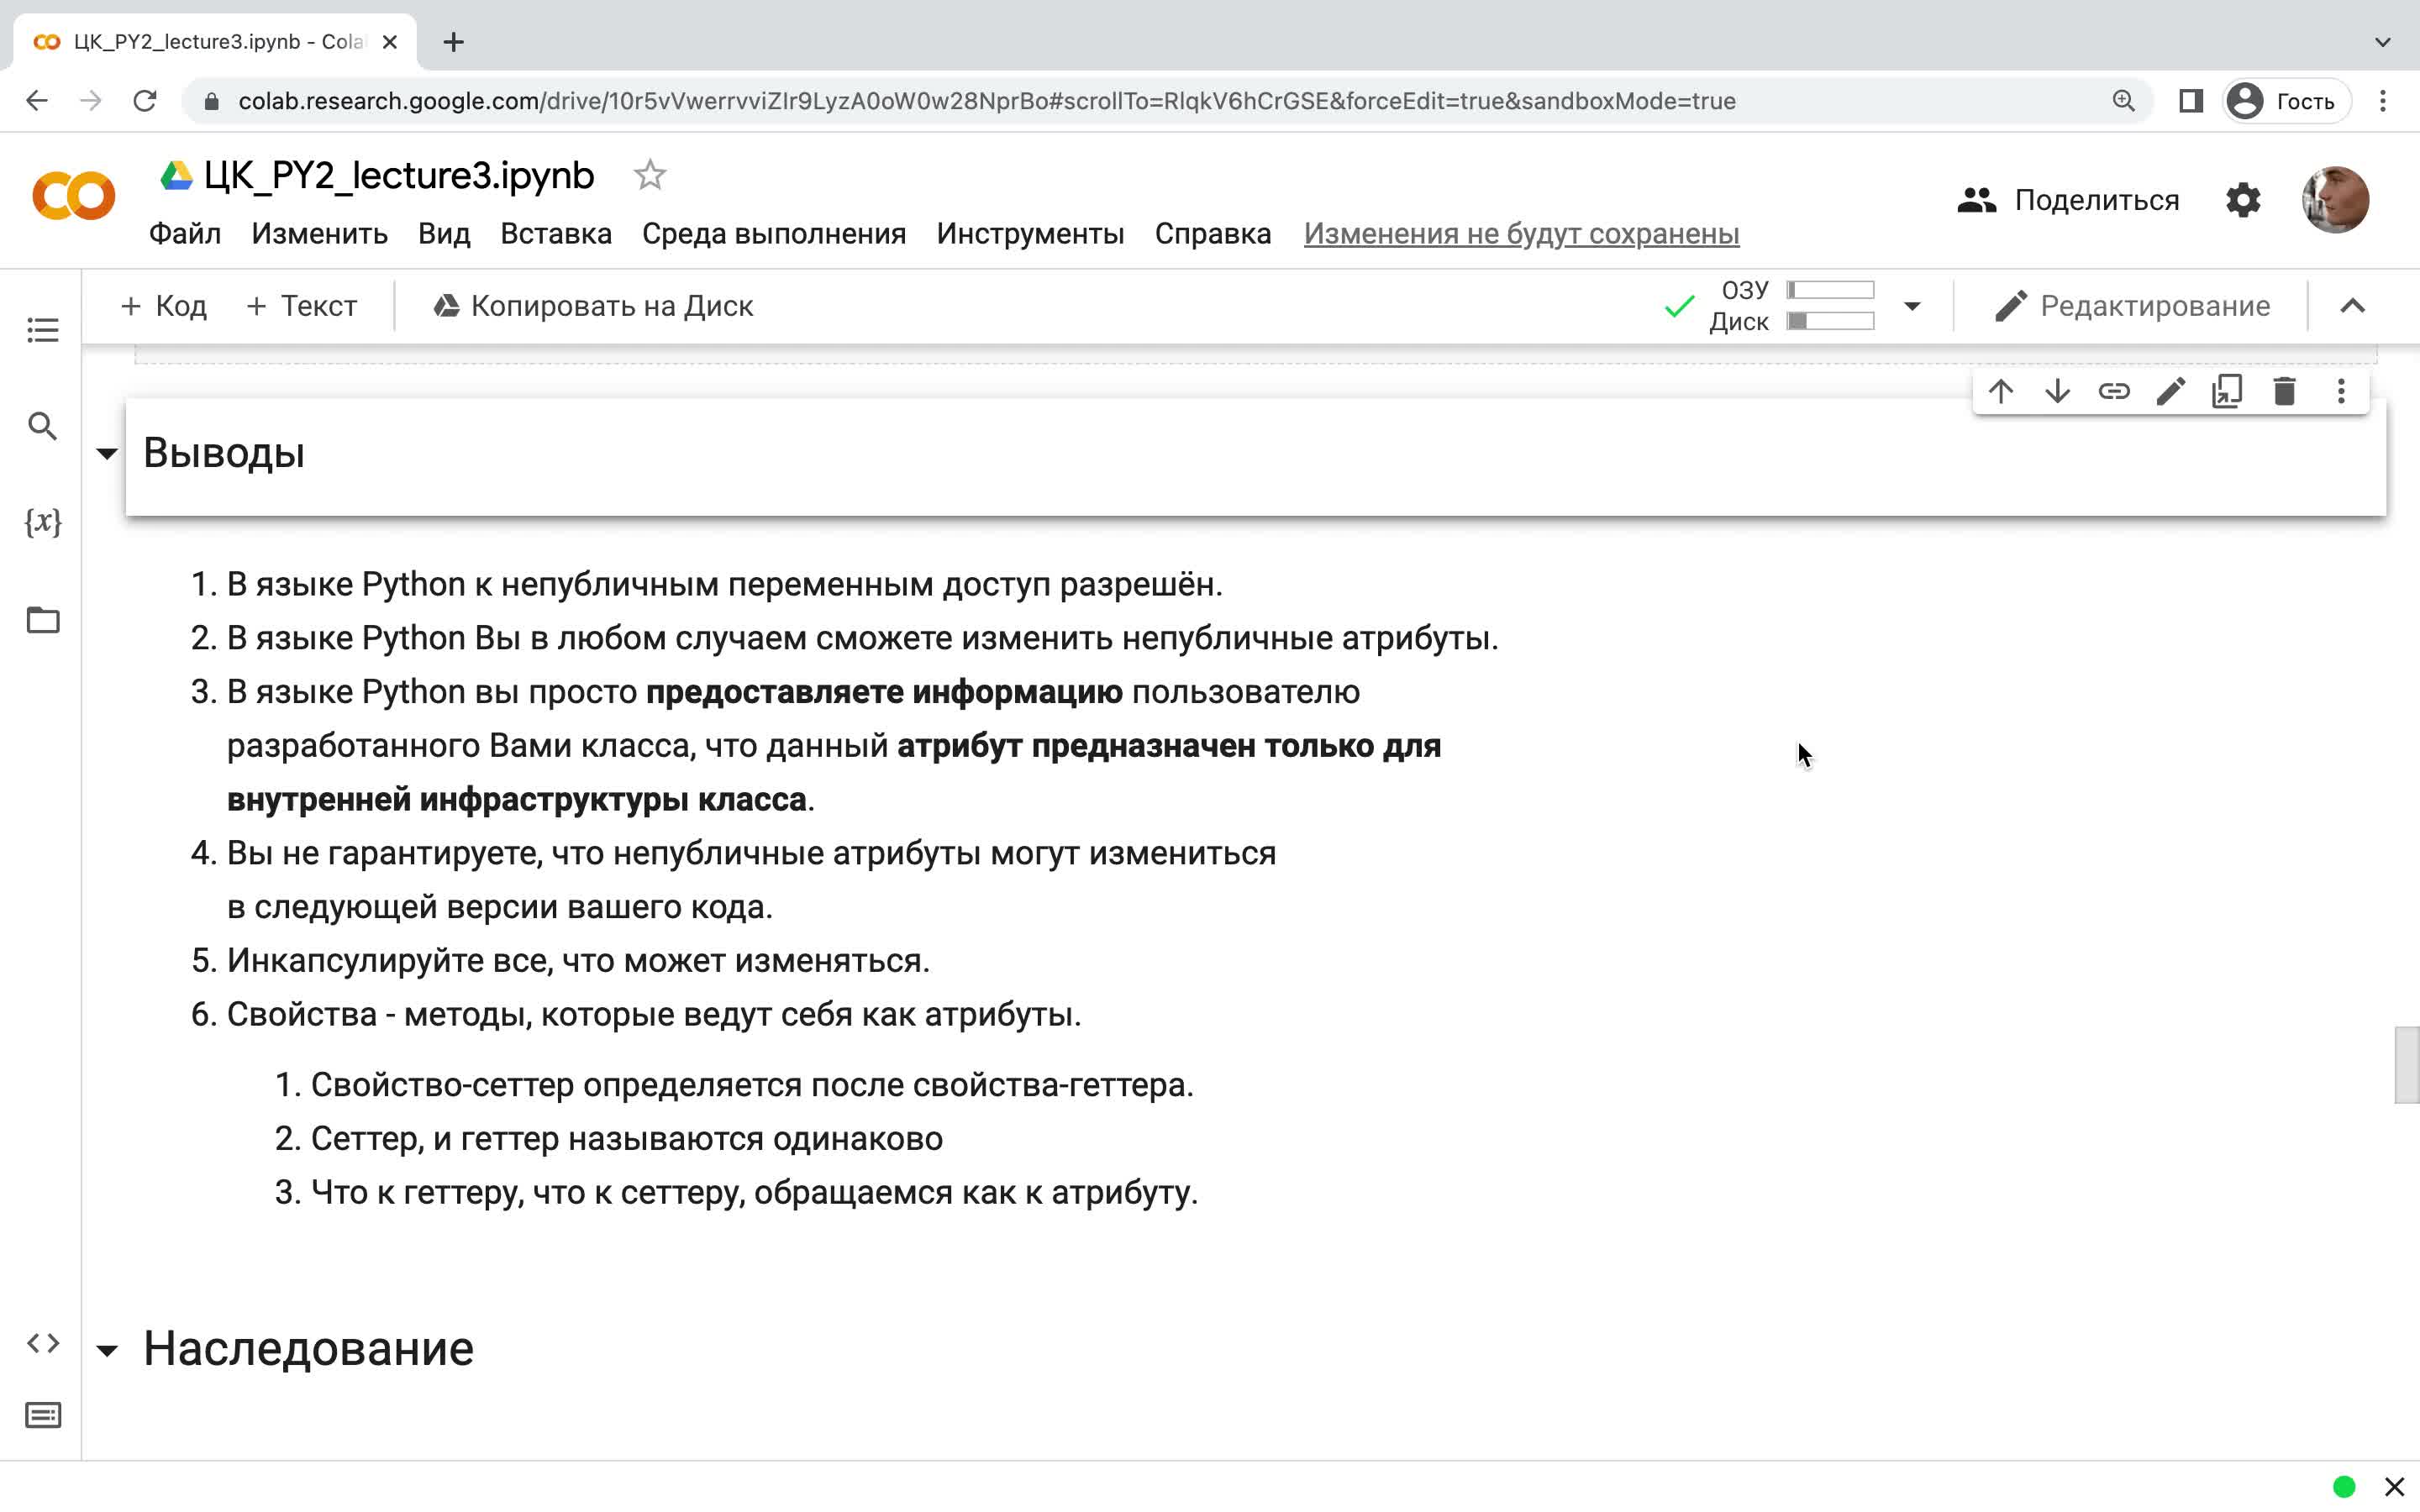Click the Изменения не будут сохранены link
Image resolution: width=2420 pixels, height=1512 pixels.
(1521, 233)
